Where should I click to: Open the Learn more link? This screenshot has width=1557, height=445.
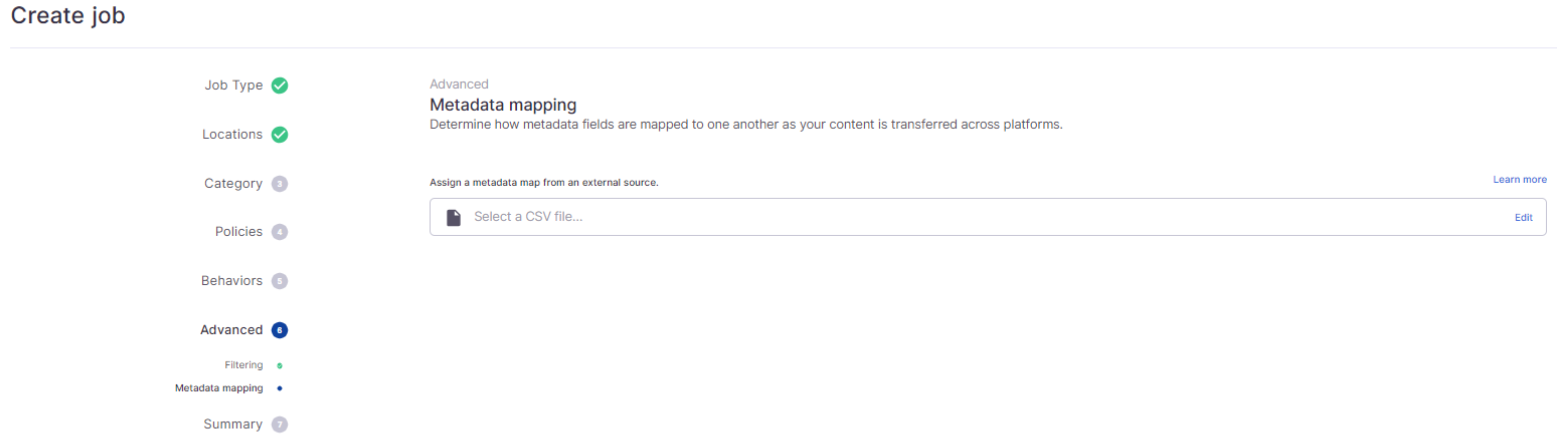coord(1520,180)
